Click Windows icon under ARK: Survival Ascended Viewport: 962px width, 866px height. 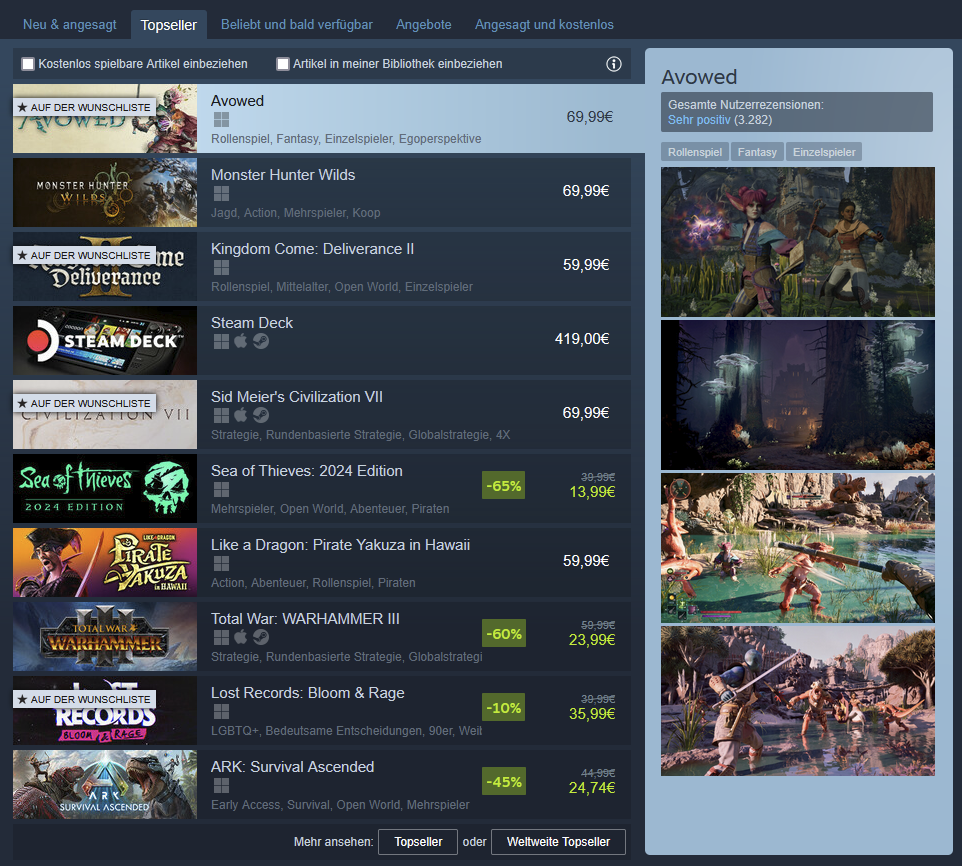pyautogui.click(x=221, y=786)
